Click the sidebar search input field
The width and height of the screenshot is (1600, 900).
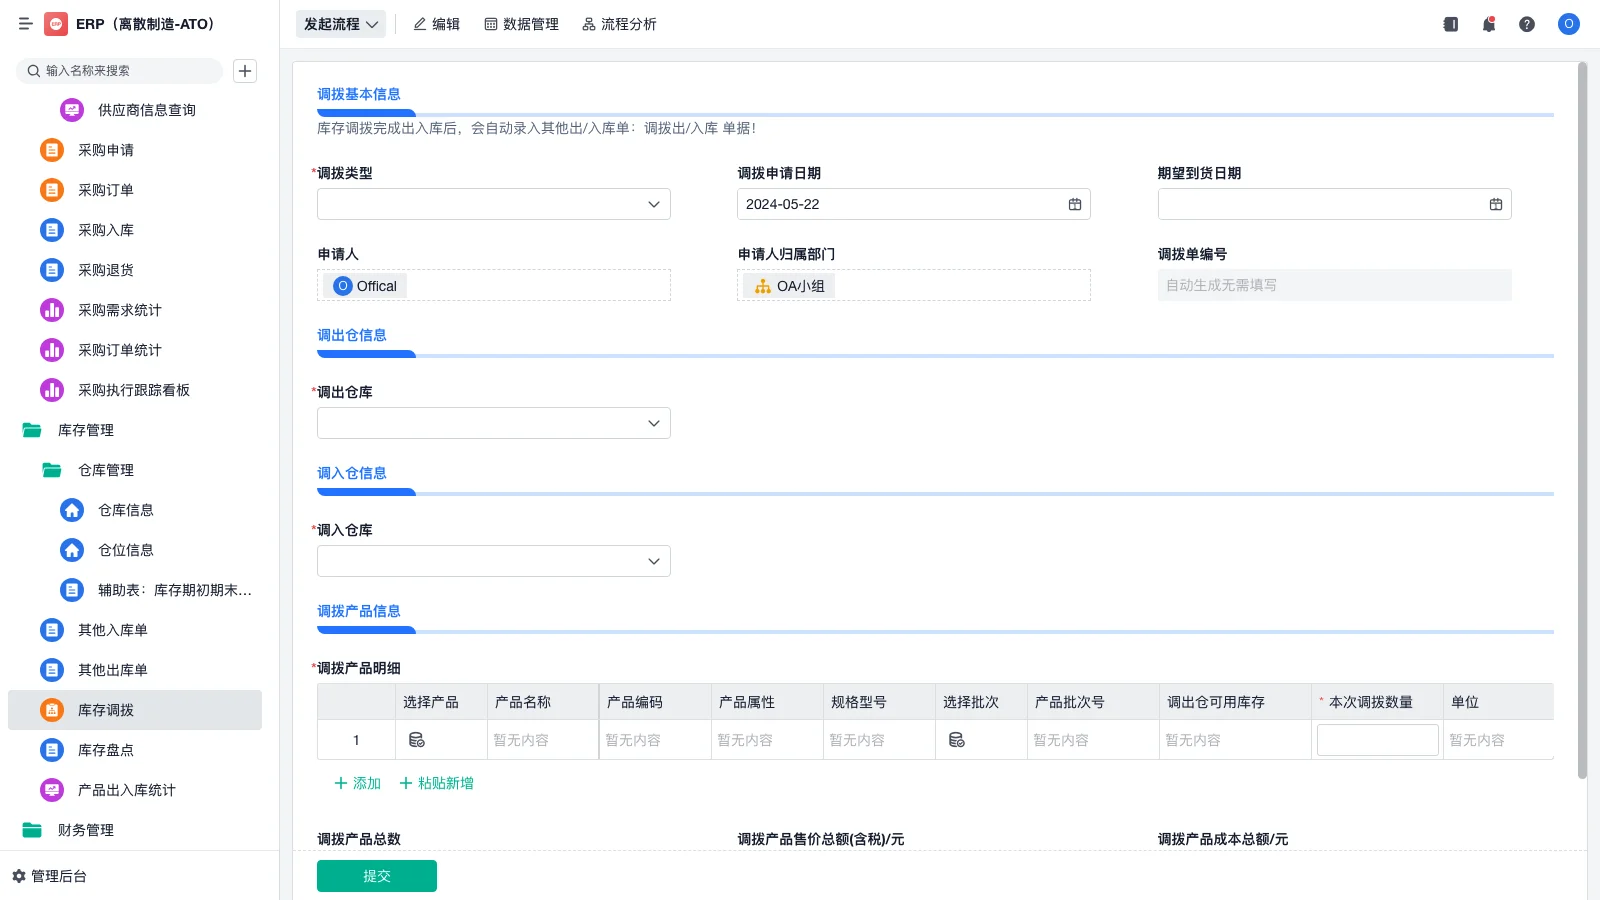120,71
